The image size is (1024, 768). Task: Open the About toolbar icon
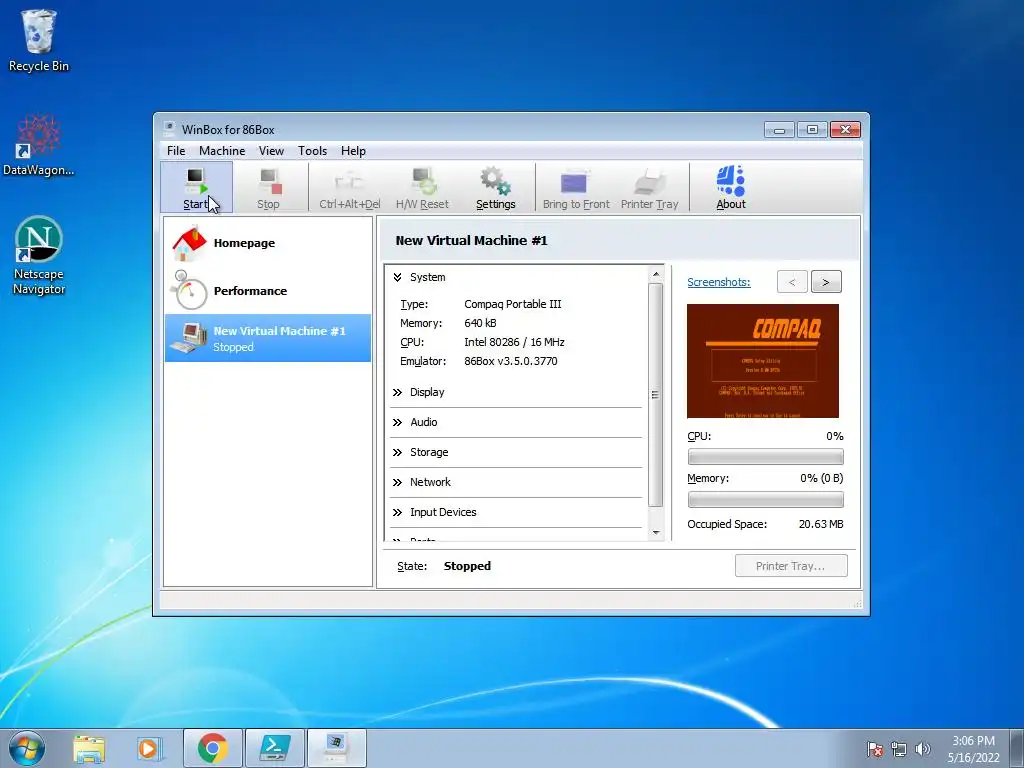coord(731,187)
